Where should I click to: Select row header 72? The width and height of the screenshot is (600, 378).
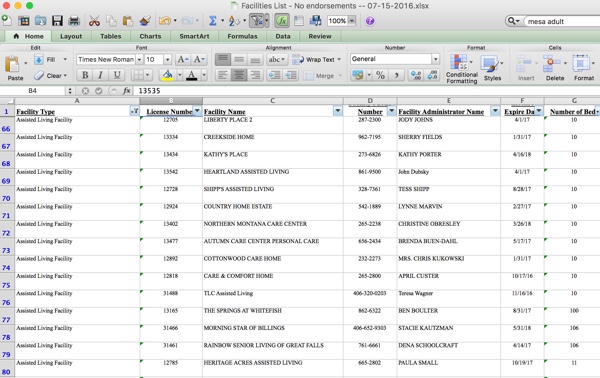click(7, 229)
